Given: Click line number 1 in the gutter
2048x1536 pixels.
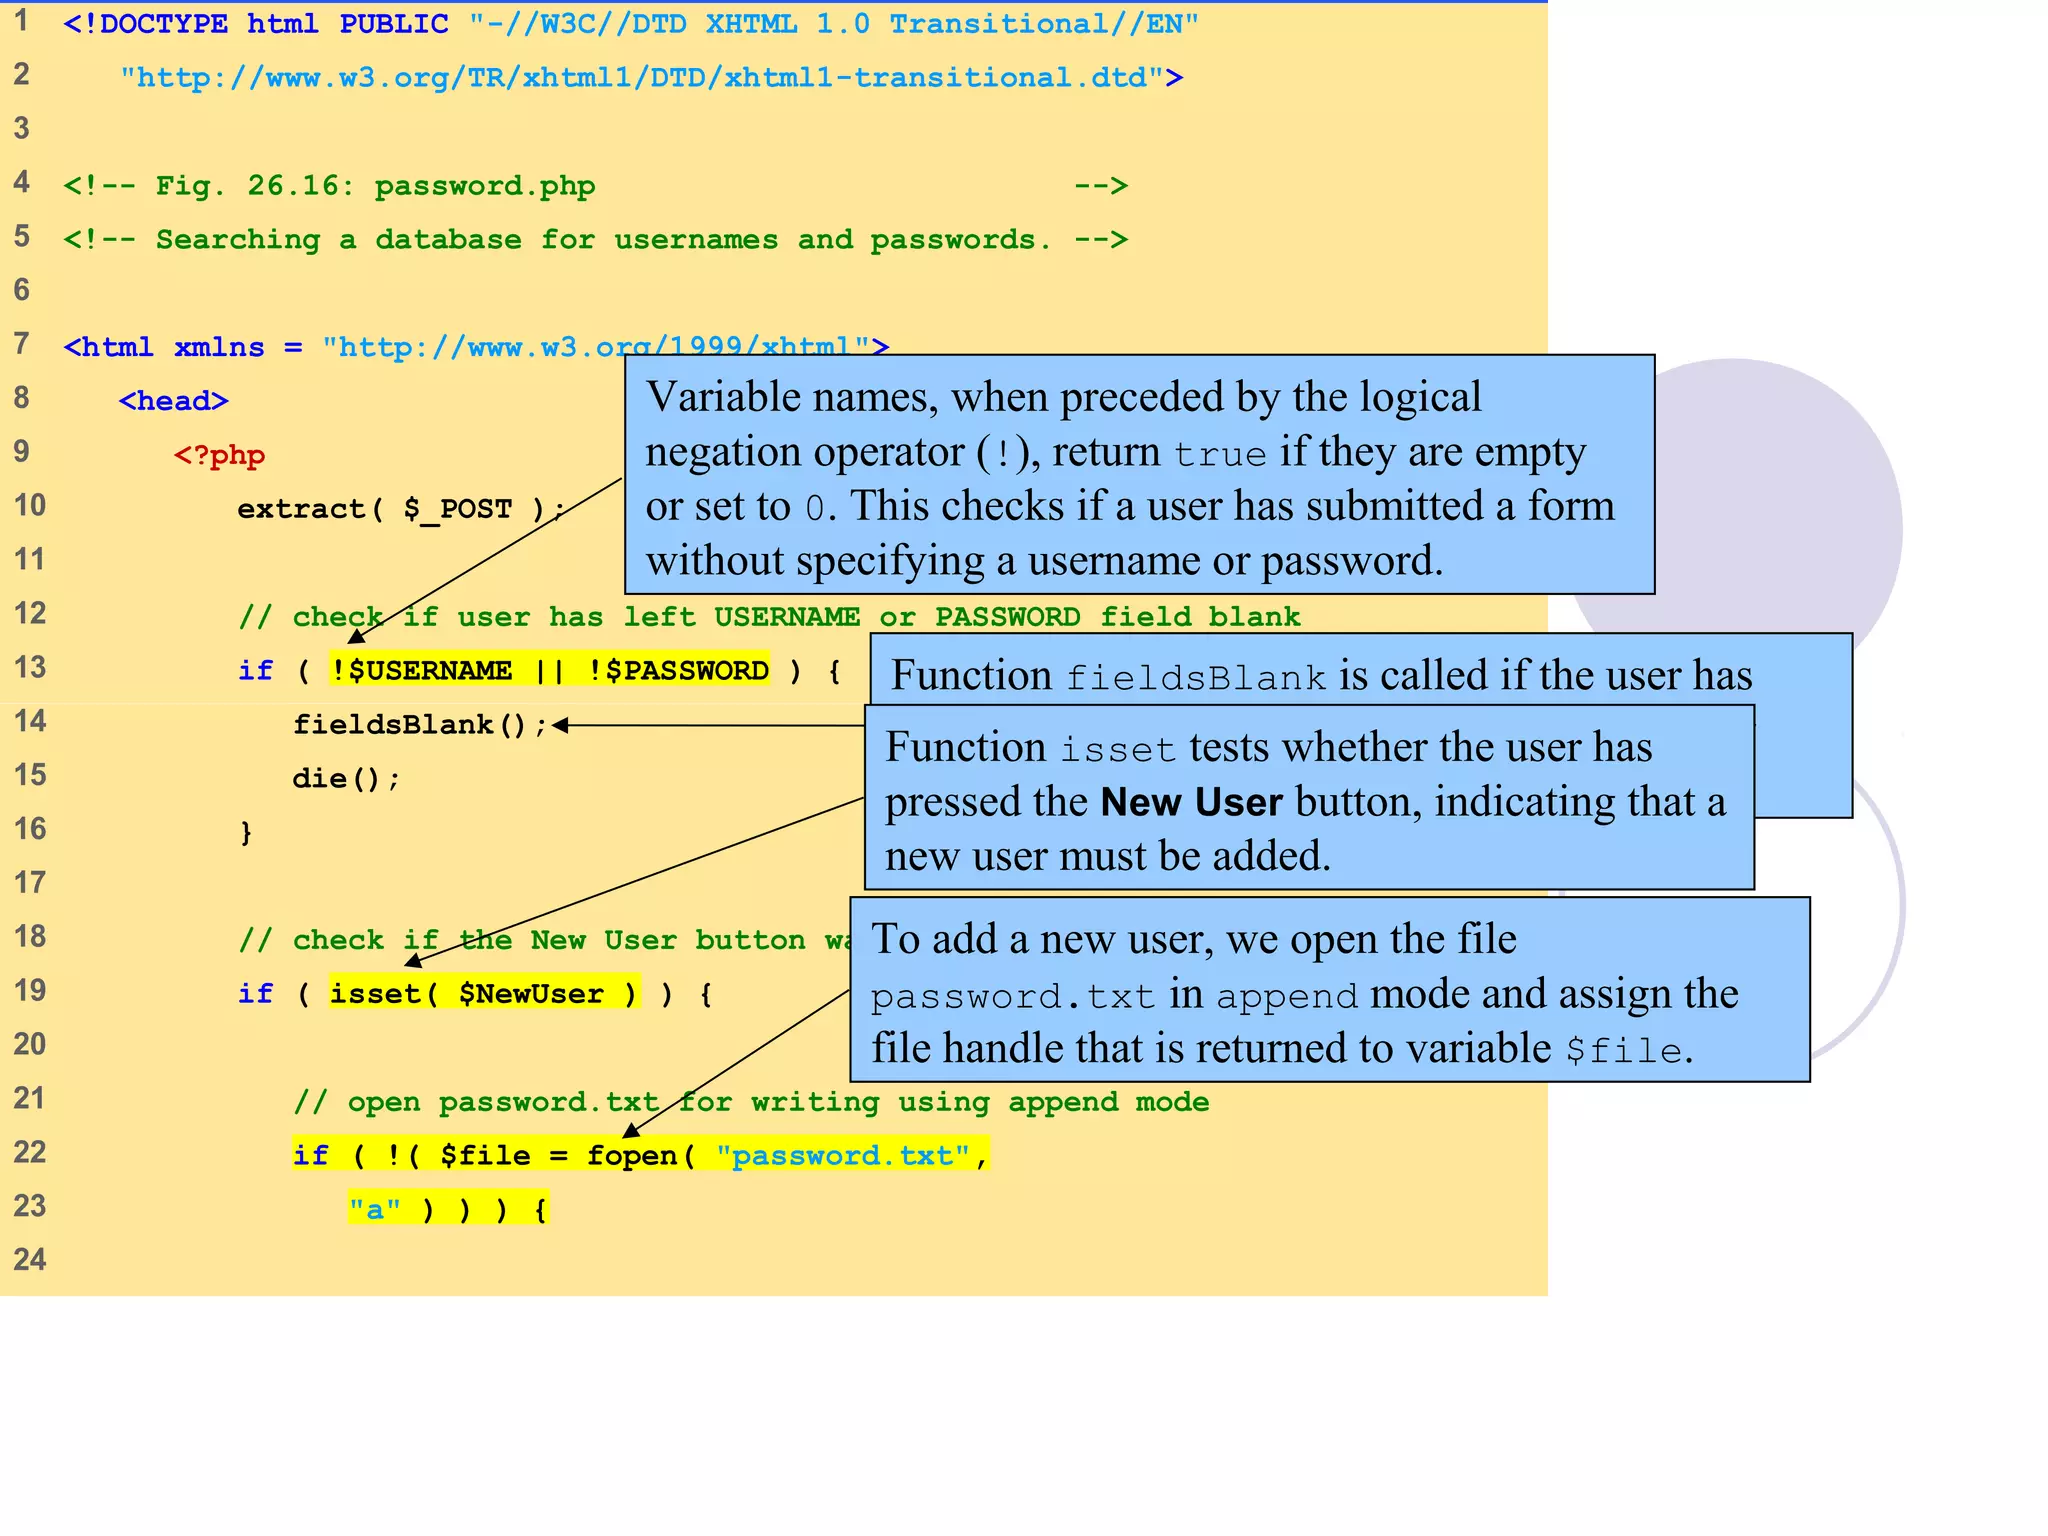Looking at the screenshot, I should pyautogui.click(x=22, y=20).
